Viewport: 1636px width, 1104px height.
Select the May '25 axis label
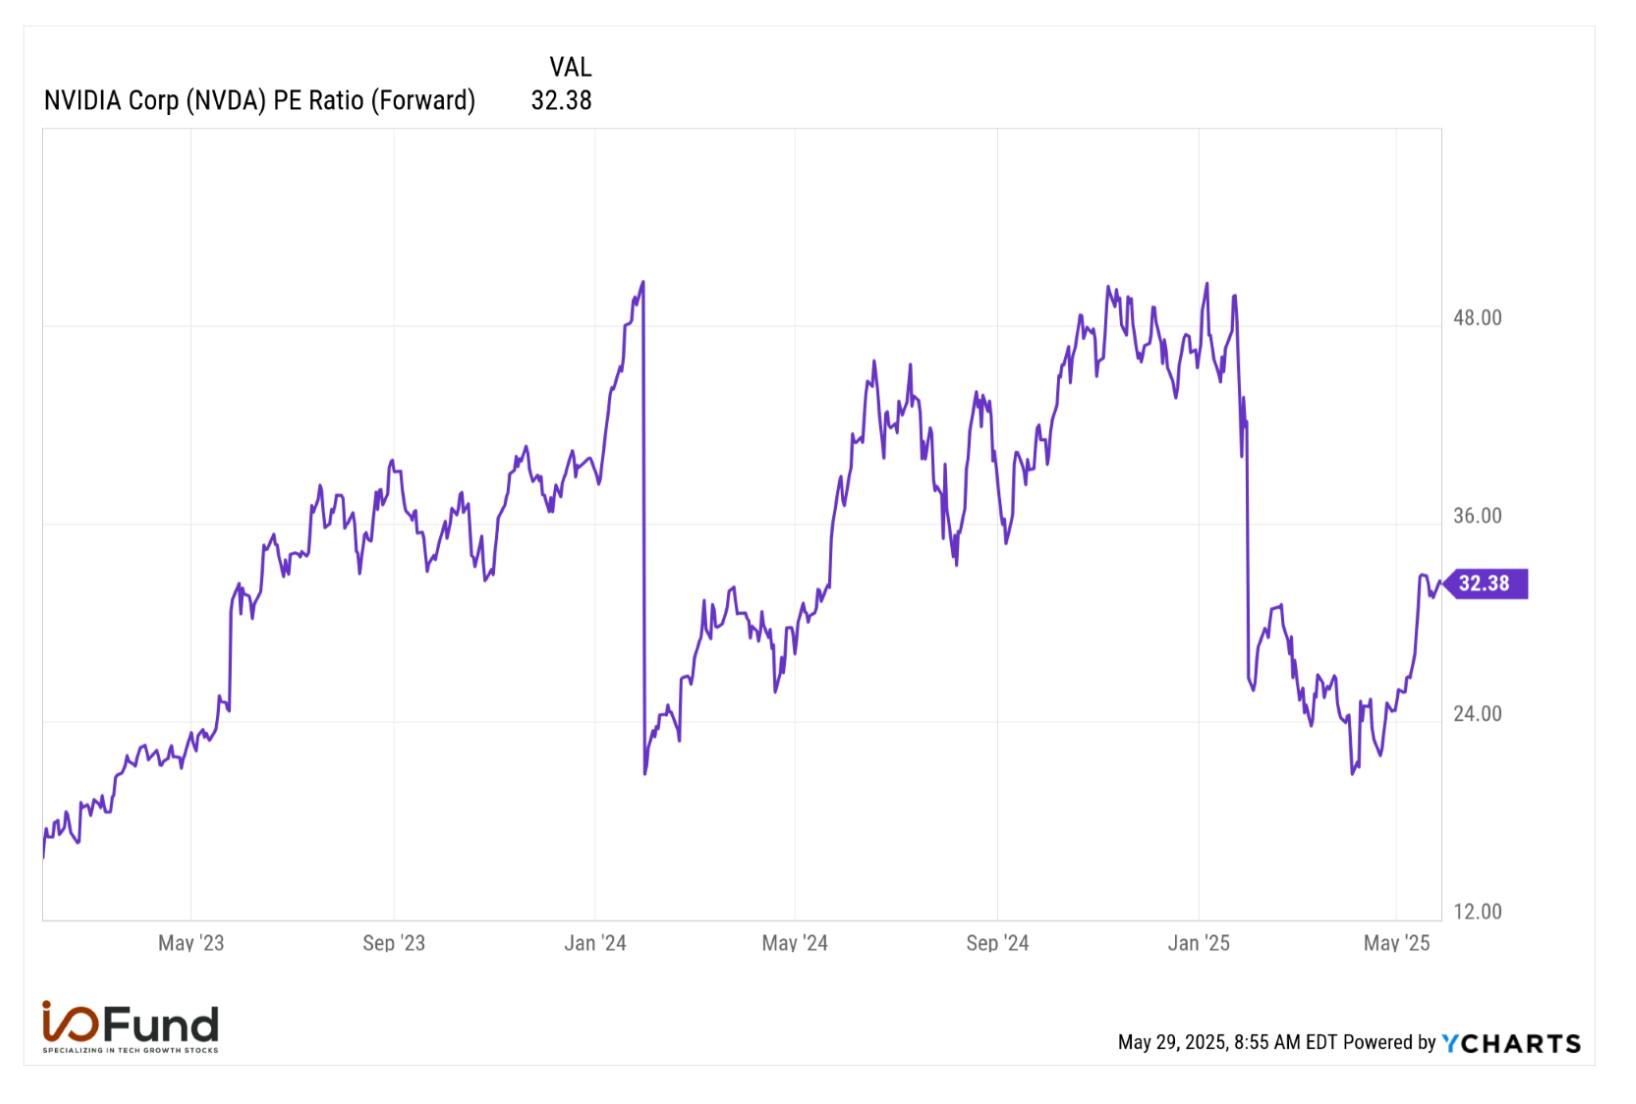pyautogui.click(x=1397, y=943)
